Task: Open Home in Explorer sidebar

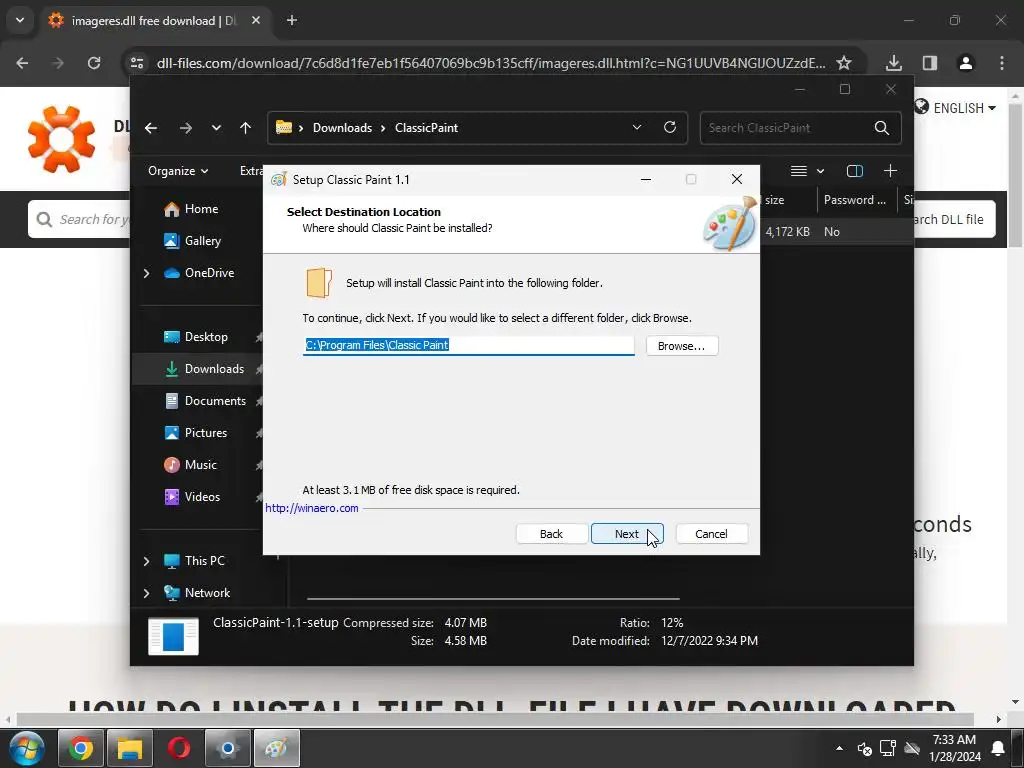Action: pyautogui.click(x=201, y=209)
